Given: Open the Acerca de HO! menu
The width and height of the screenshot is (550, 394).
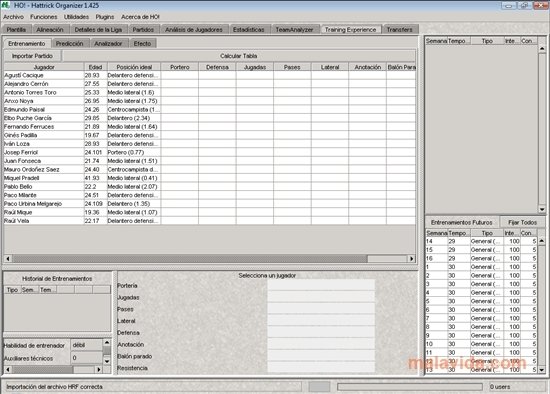Looking at the screenshot, I should [x=140, y=17].
